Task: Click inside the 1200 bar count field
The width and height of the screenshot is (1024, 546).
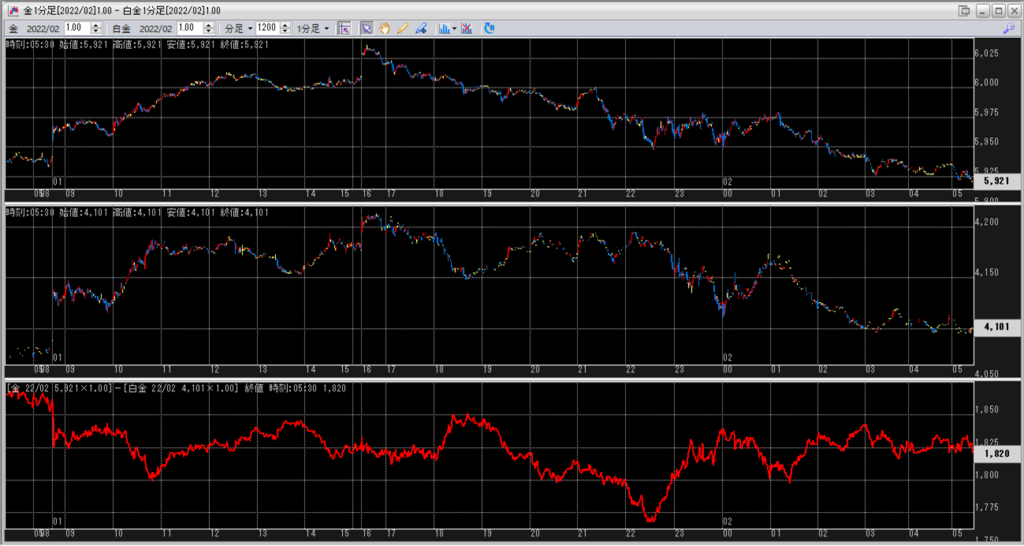Action: [x=266, y=28]
